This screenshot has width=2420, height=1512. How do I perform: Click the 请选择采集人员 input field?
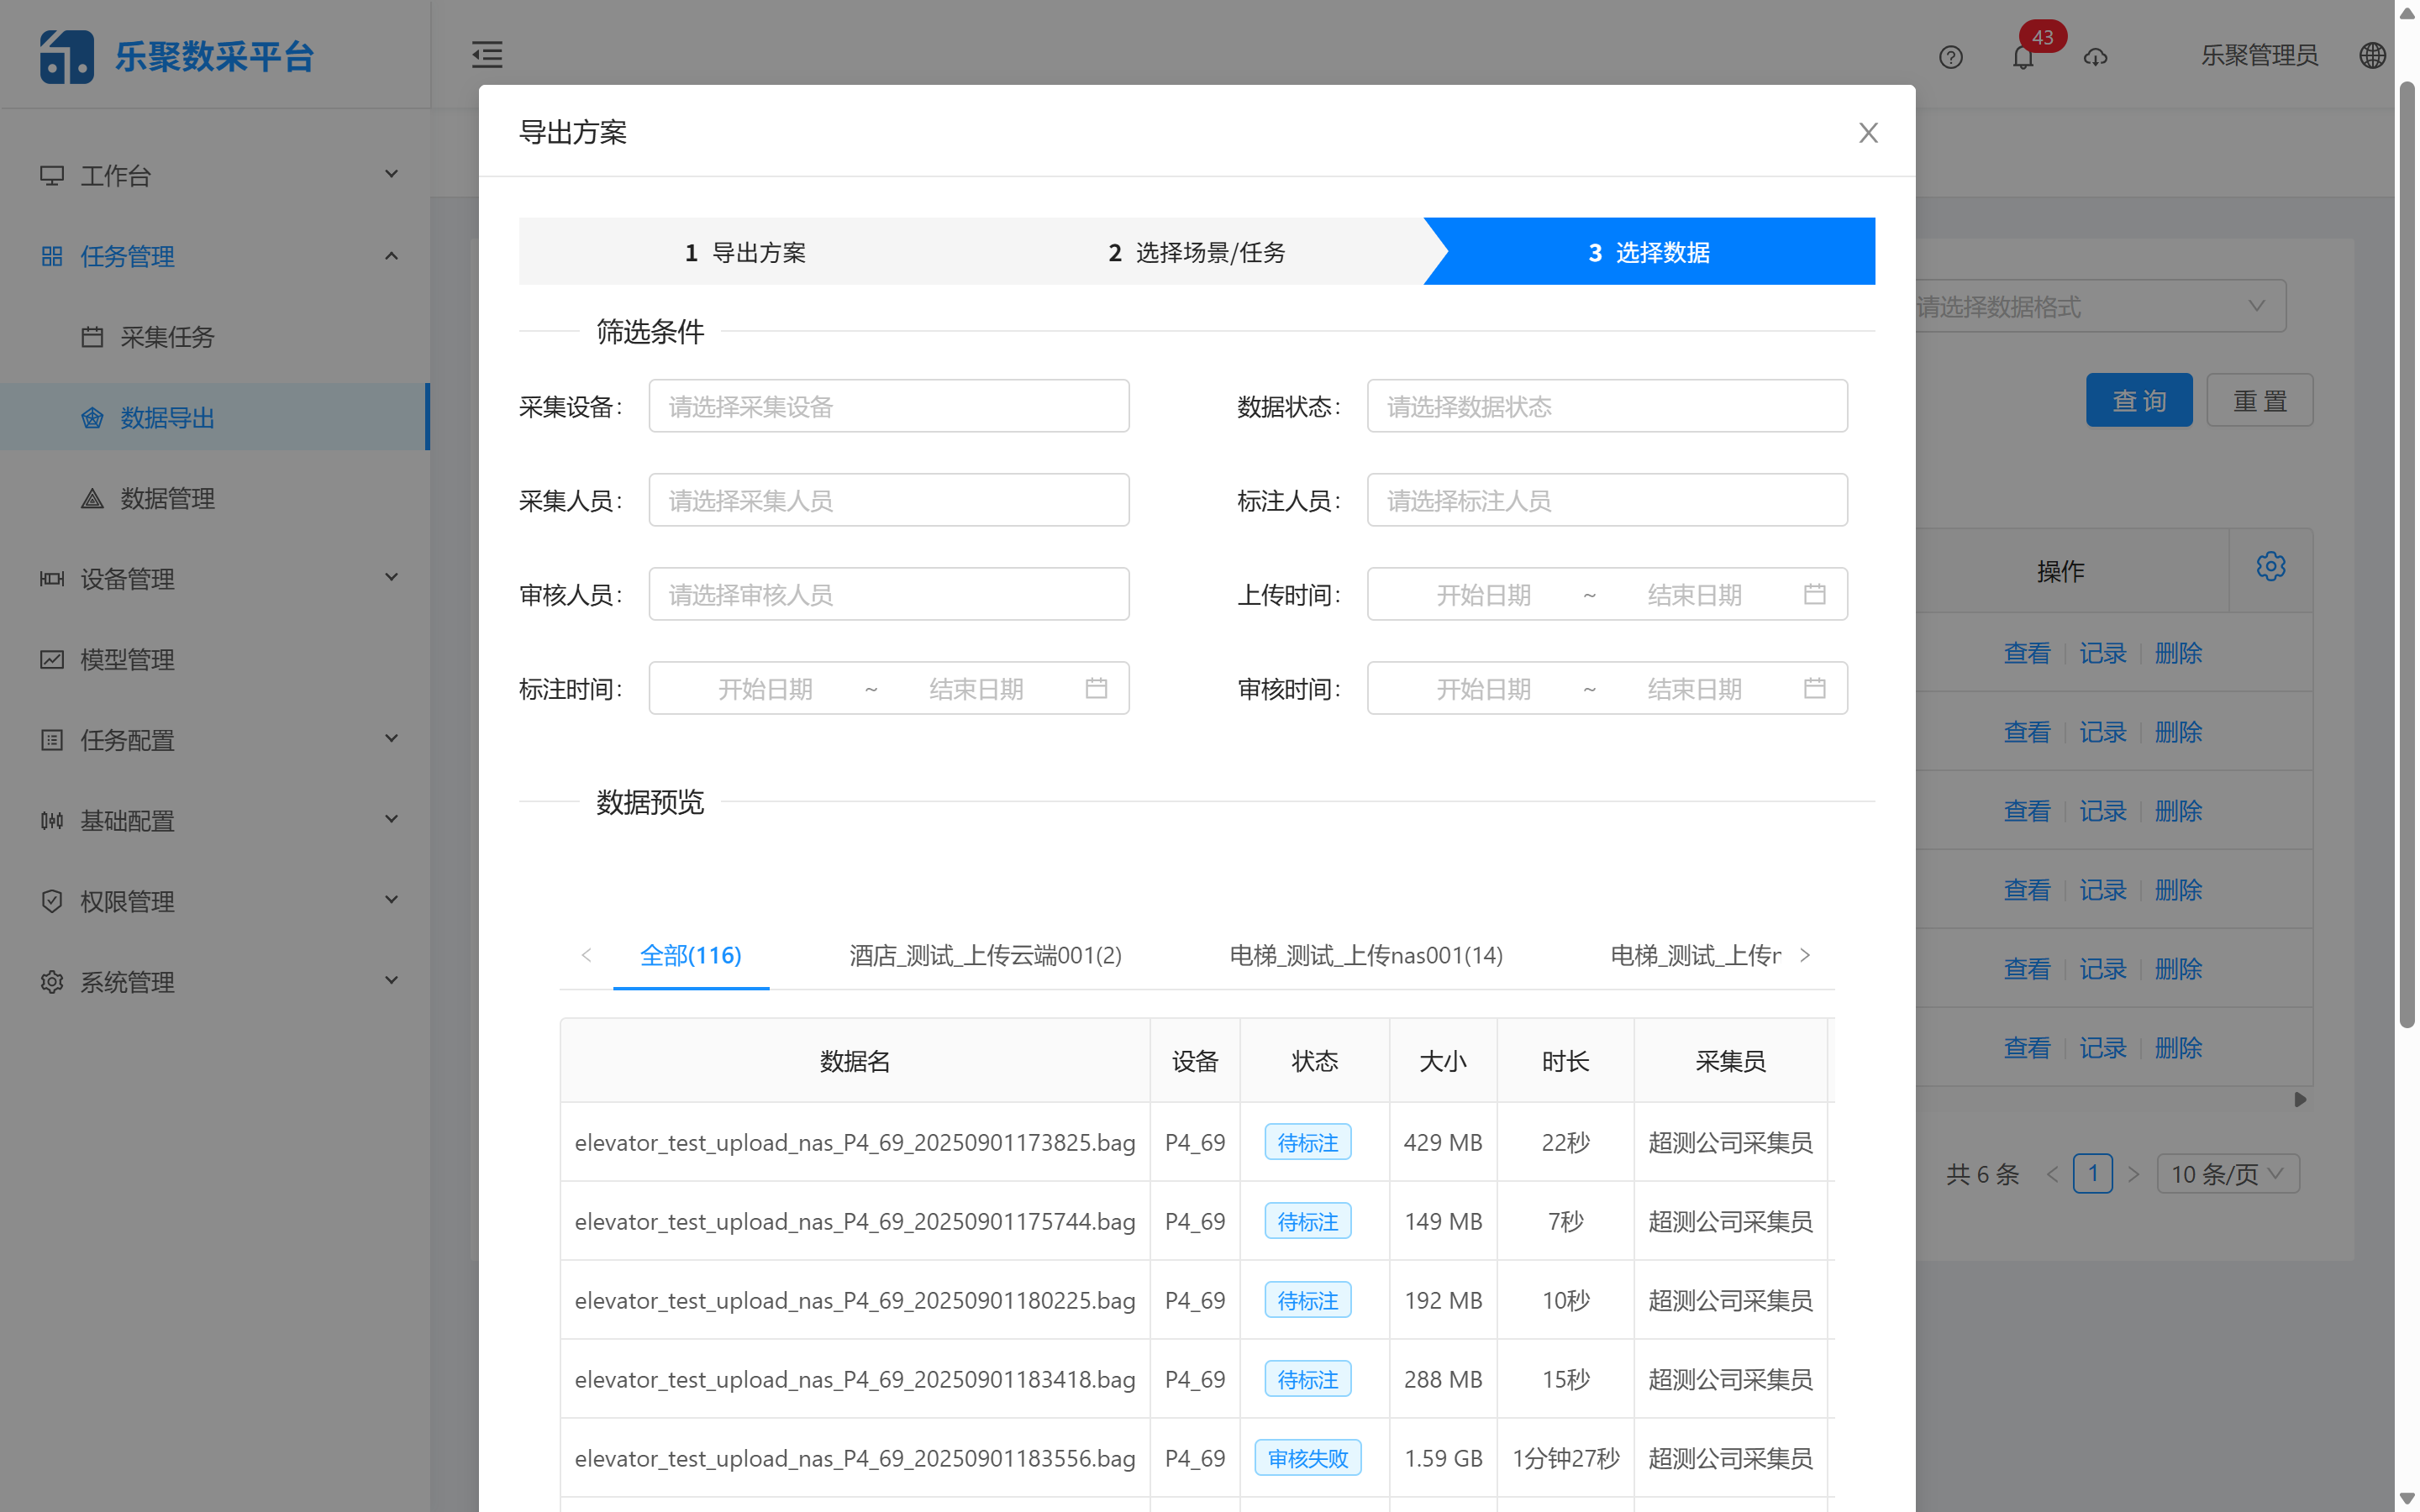888,499
